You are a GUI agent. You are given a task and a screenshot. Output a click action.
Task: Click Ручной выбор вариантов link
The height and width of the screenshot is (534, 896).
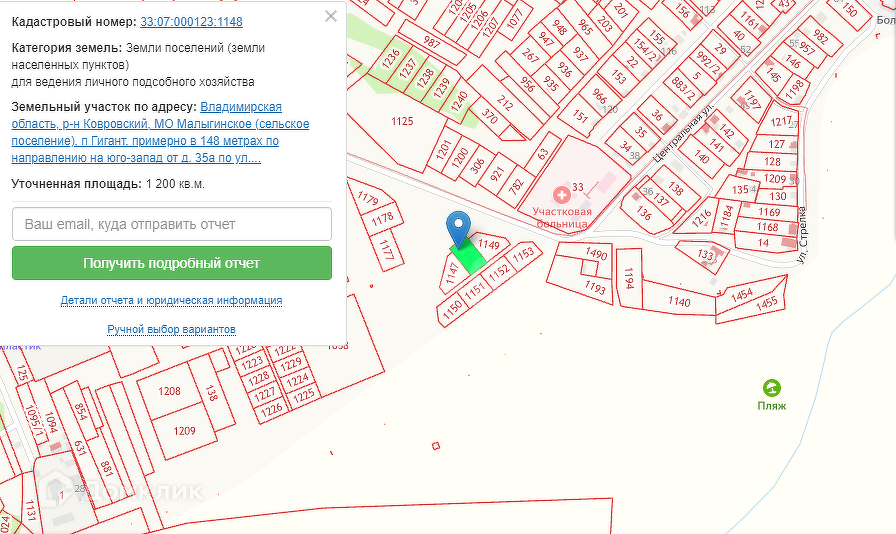click(171, 329)
